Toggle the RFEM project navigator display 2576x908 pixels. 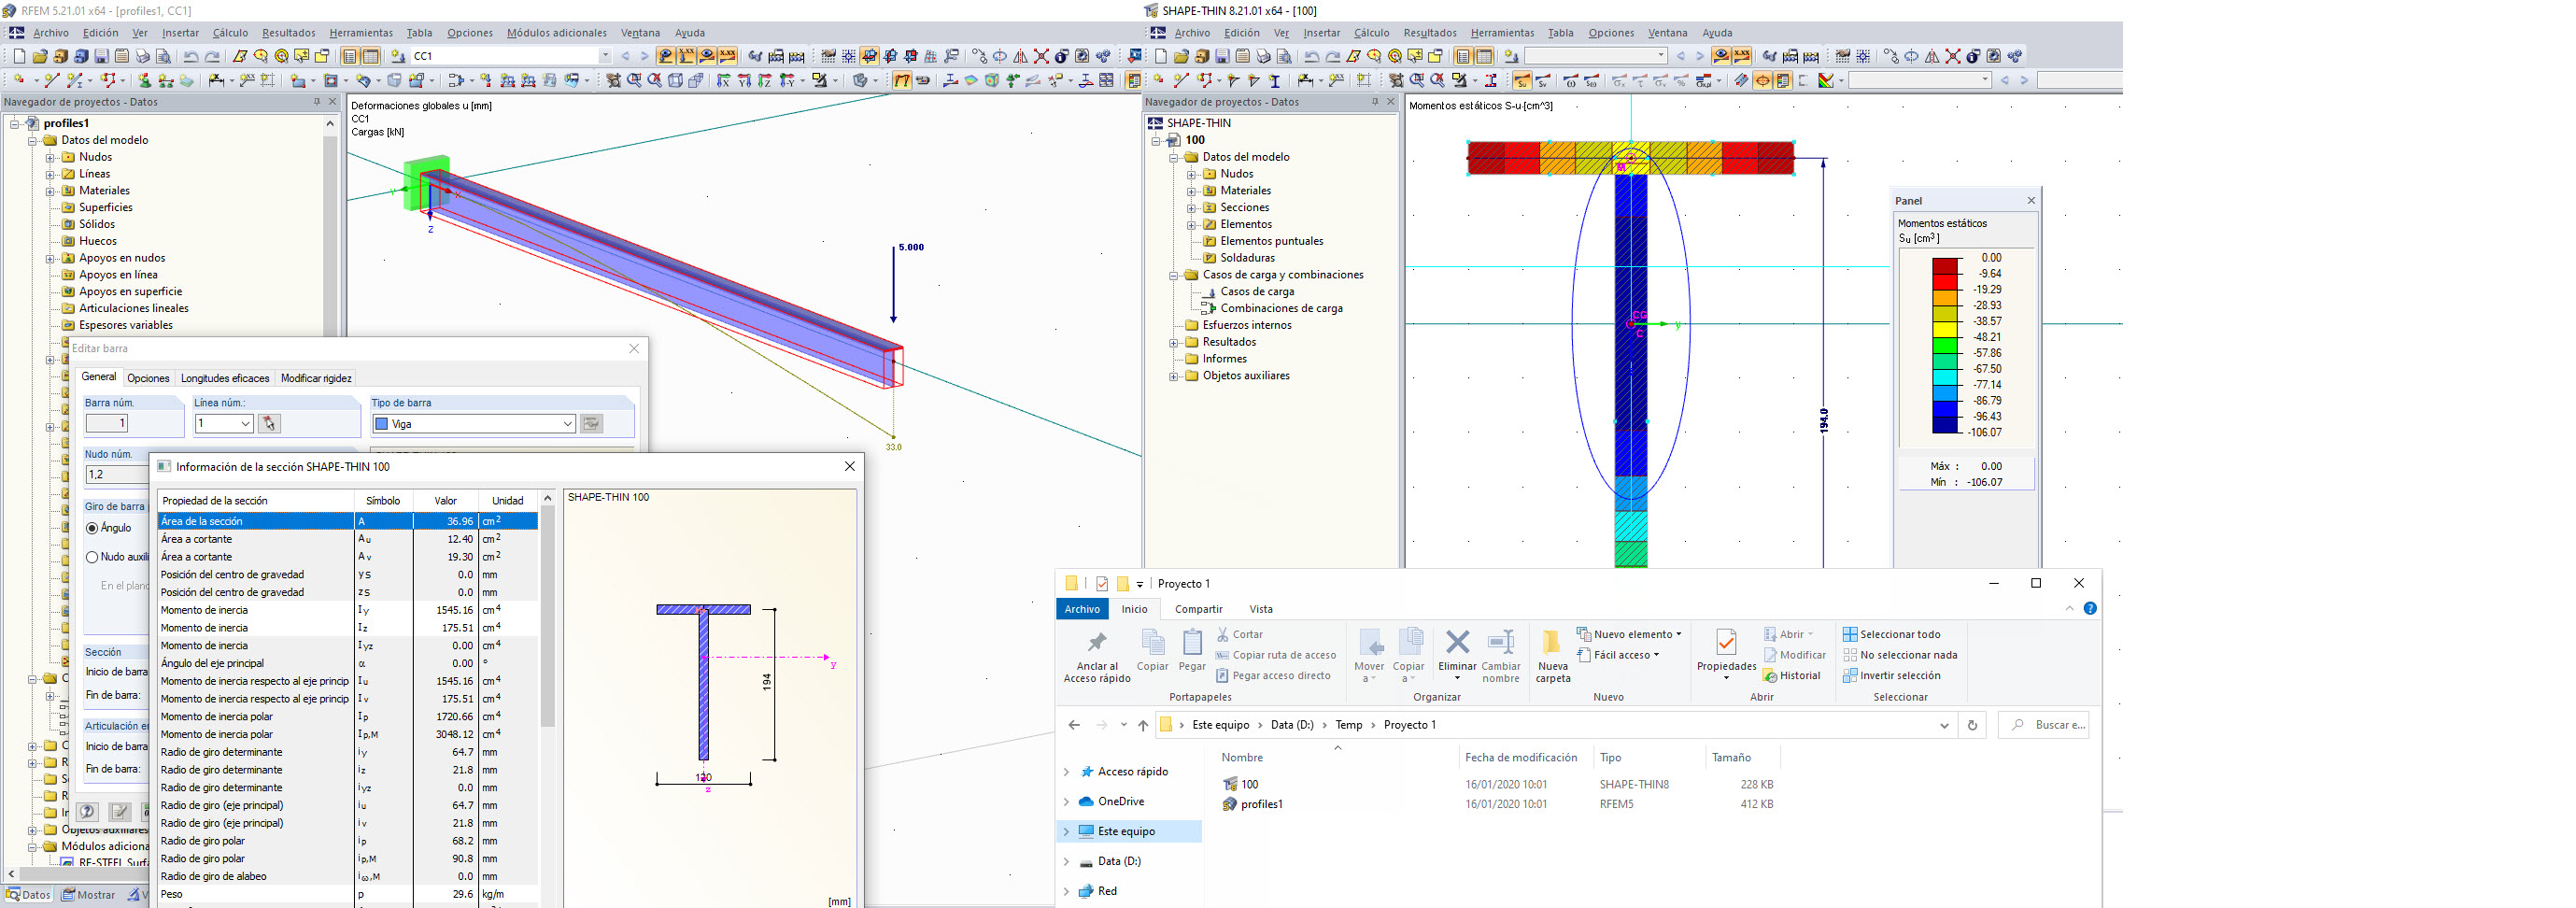coord(349,56)
